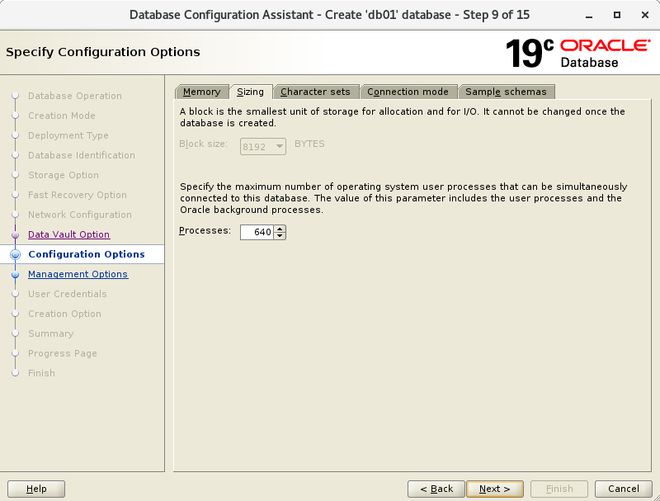Click the Creation Mode step label
This screenshot has width=660, height=501.
pyautogui.click(x=62, y=116)
